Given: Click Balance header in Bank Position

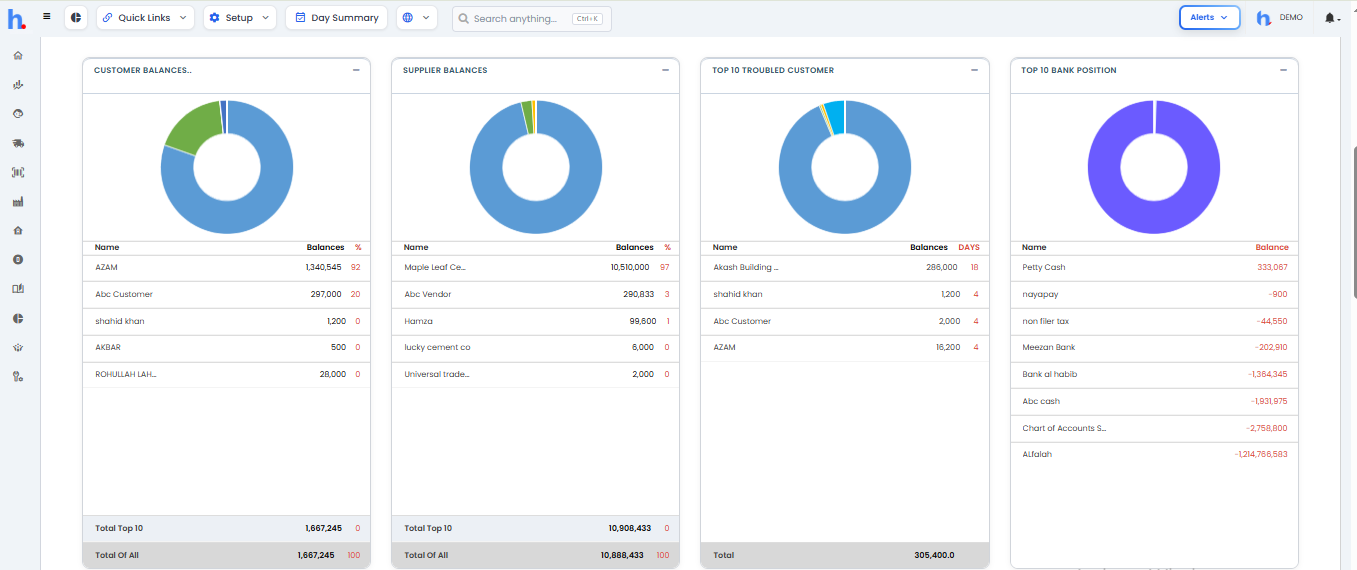Looking at the screenshot, I should (x=1272, y=247).
